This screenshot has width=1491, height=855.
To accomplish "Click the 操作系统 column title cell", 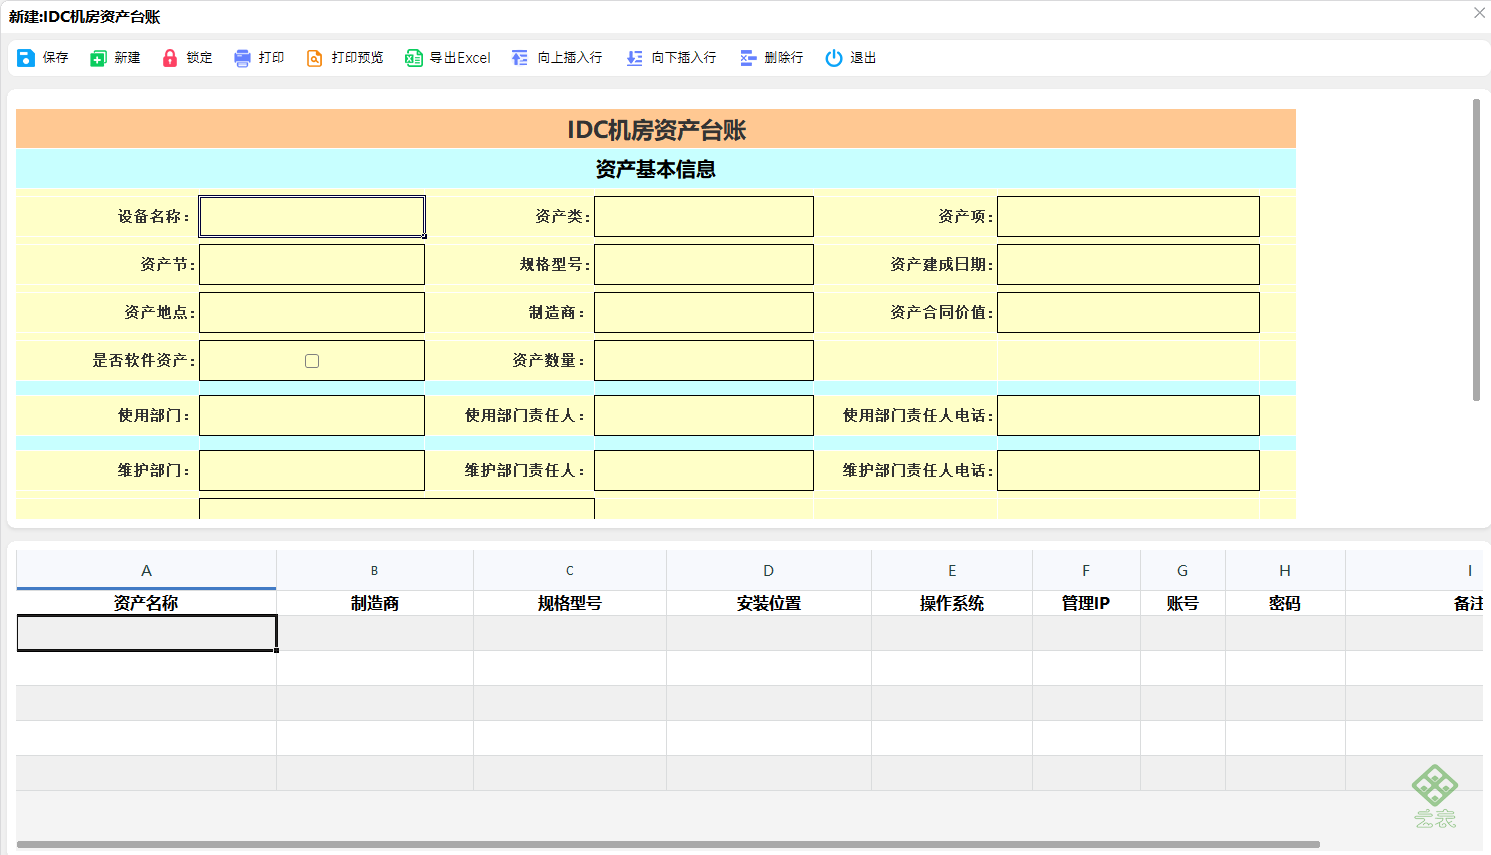I will [952, 603].
